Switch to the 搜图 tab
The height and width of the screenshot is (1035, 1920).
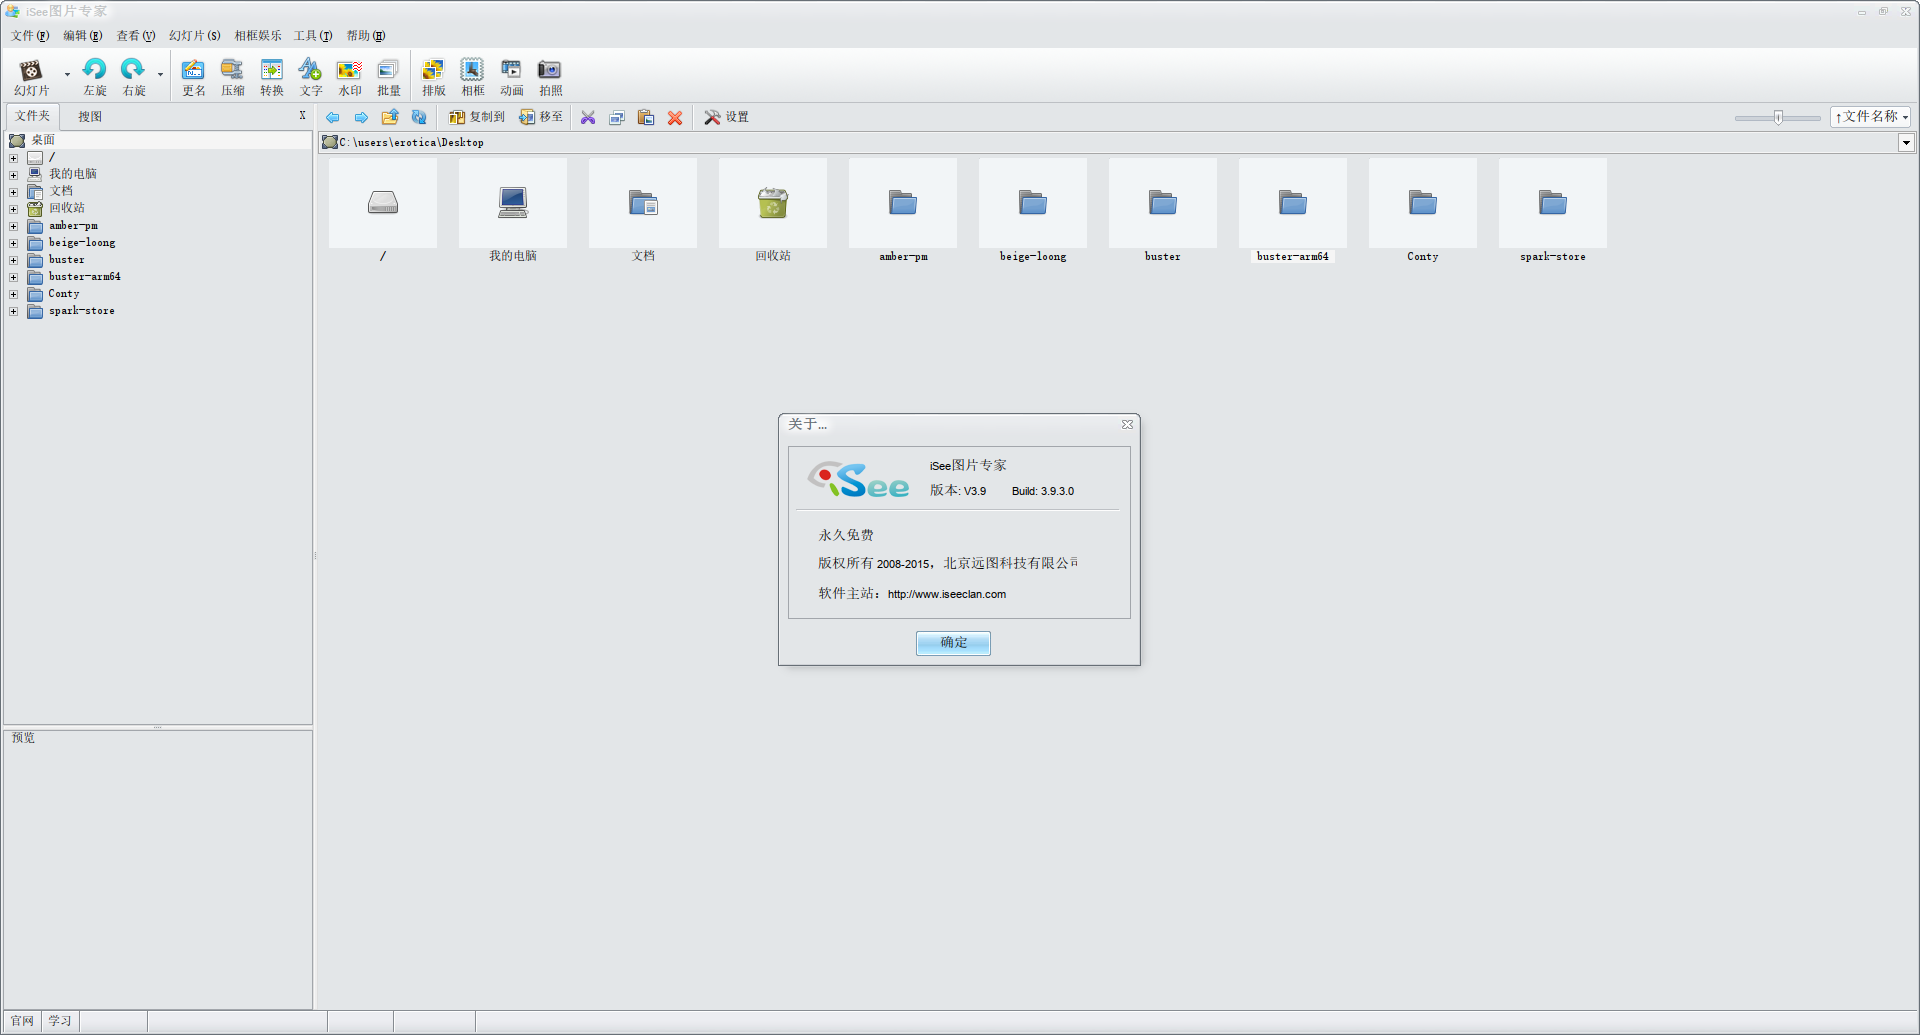(90, 117)
